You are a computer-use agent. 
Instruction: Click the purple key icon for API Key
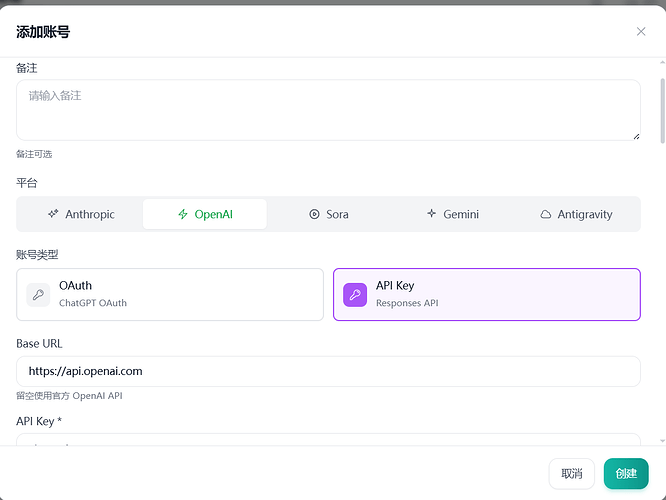click(355, 295)
